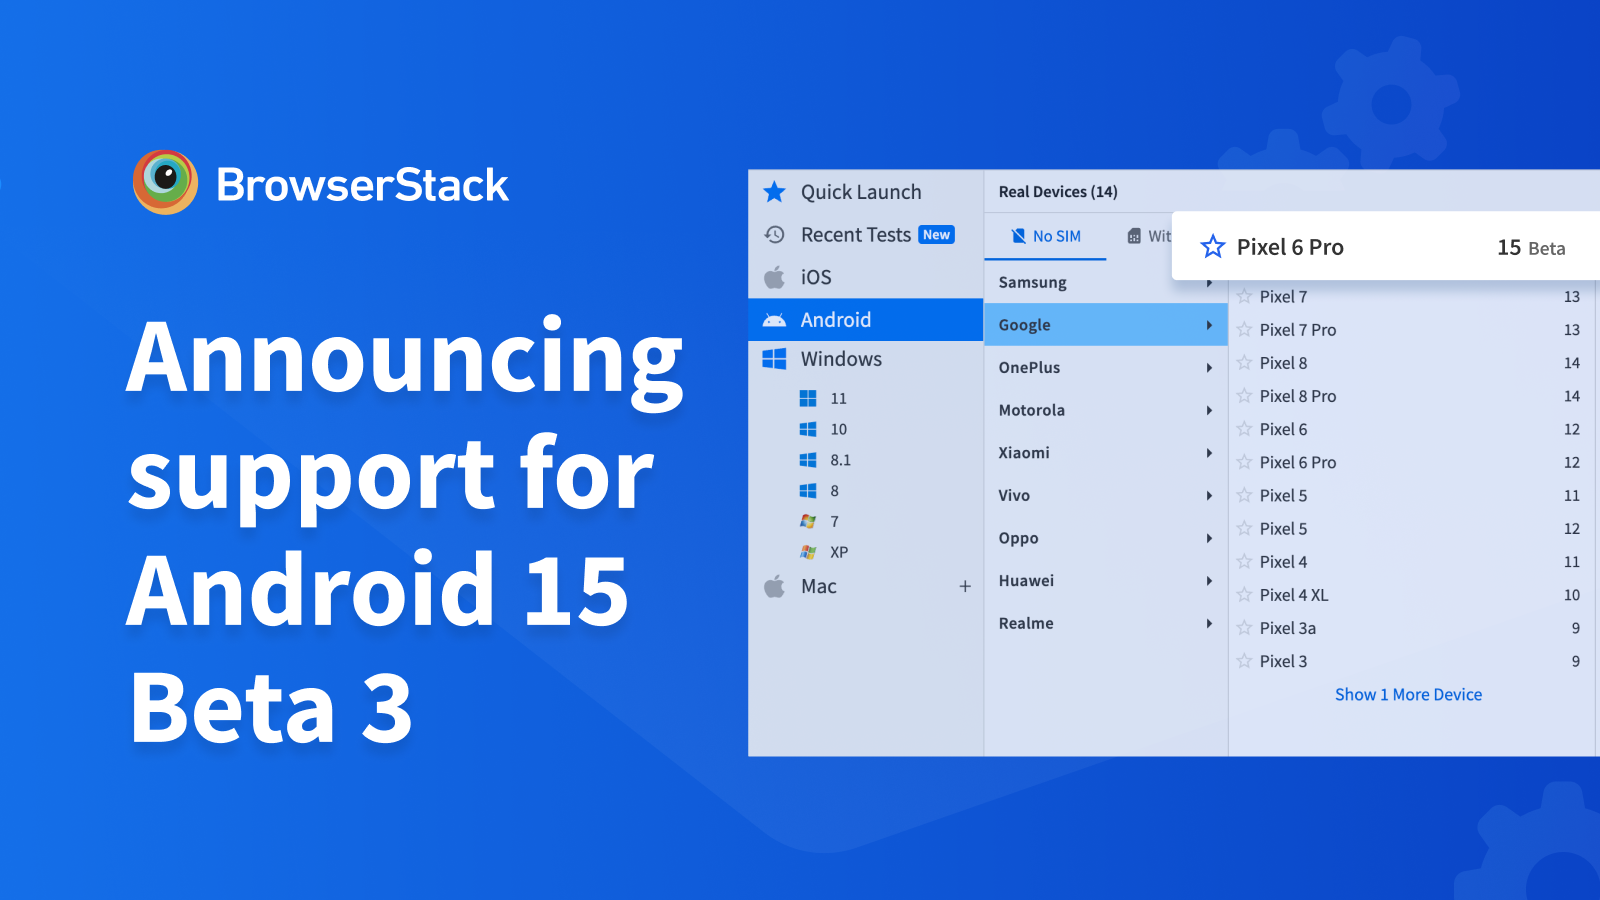This screenshot has height=900, width=1600.
Task: Choose Motorola from brand list
Action: coord(1032,410)
